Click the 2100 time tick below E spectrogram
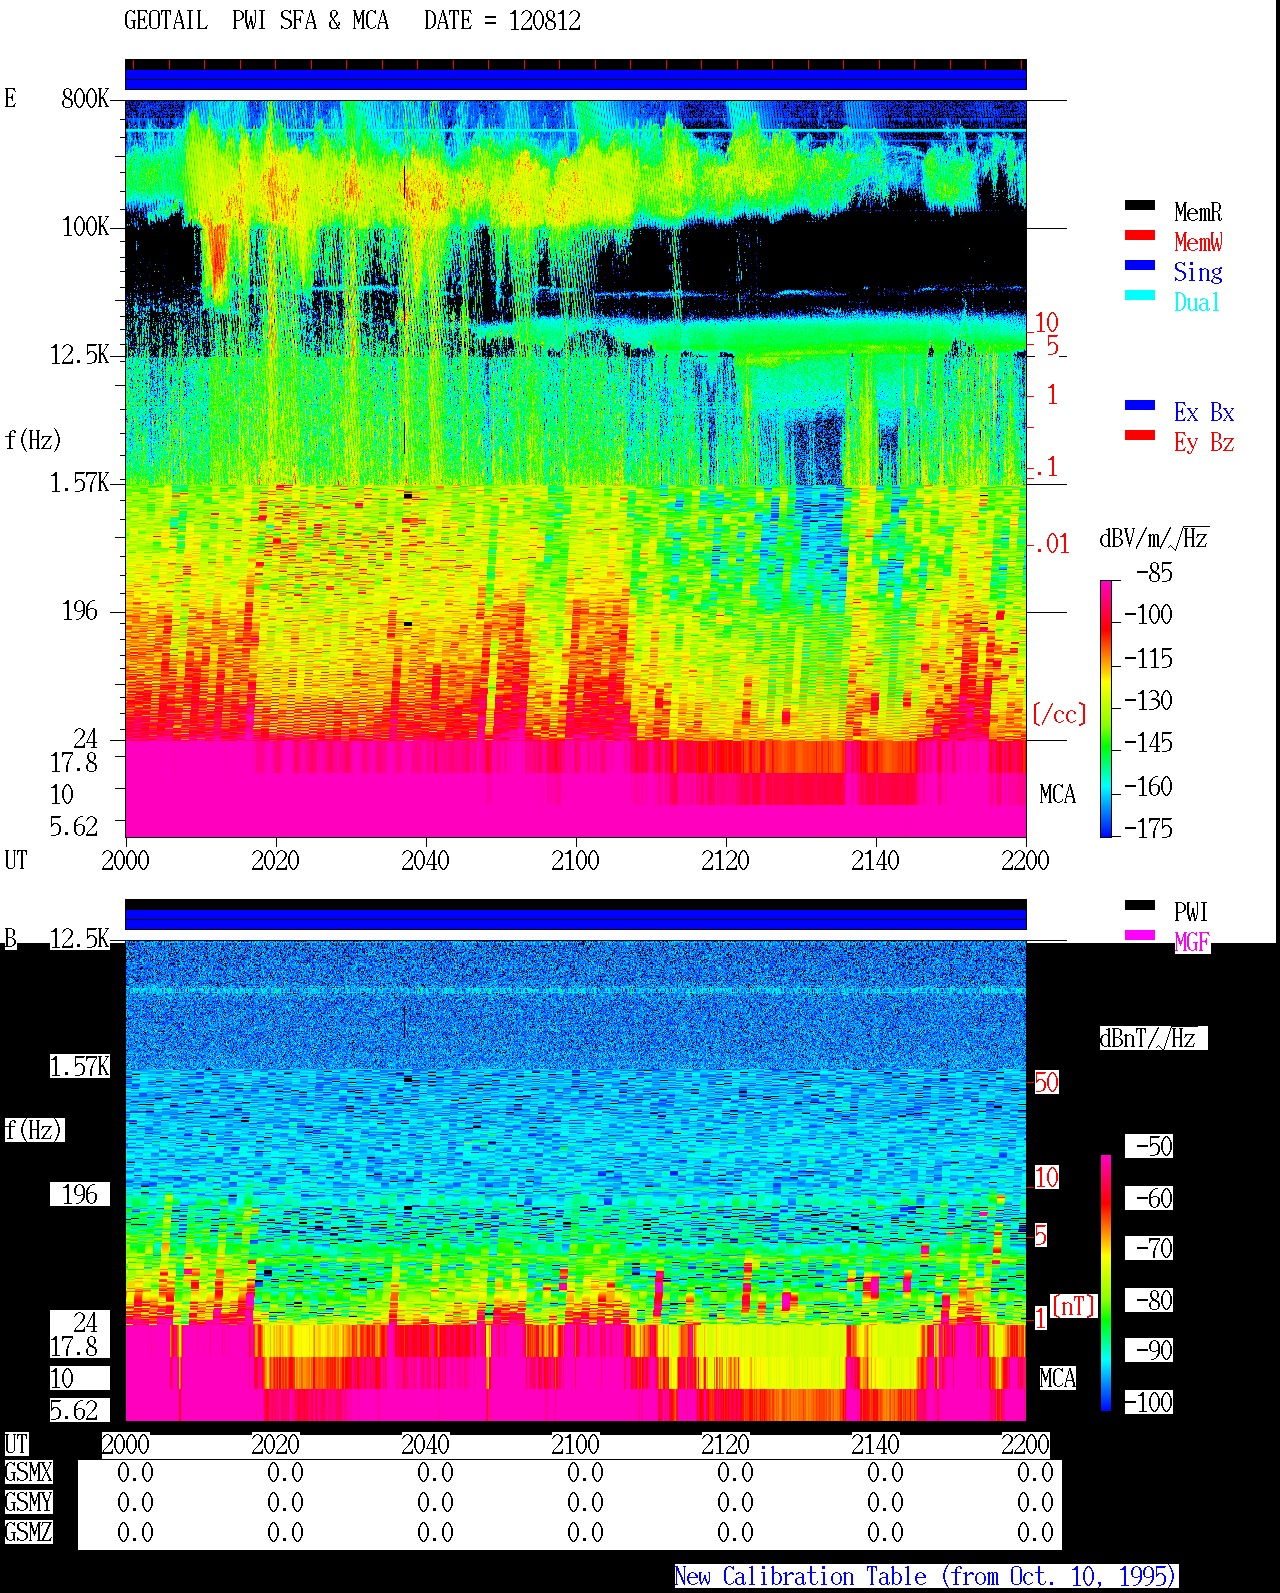Viewport: 1280px width, 1593px height. tap(575, 860)
